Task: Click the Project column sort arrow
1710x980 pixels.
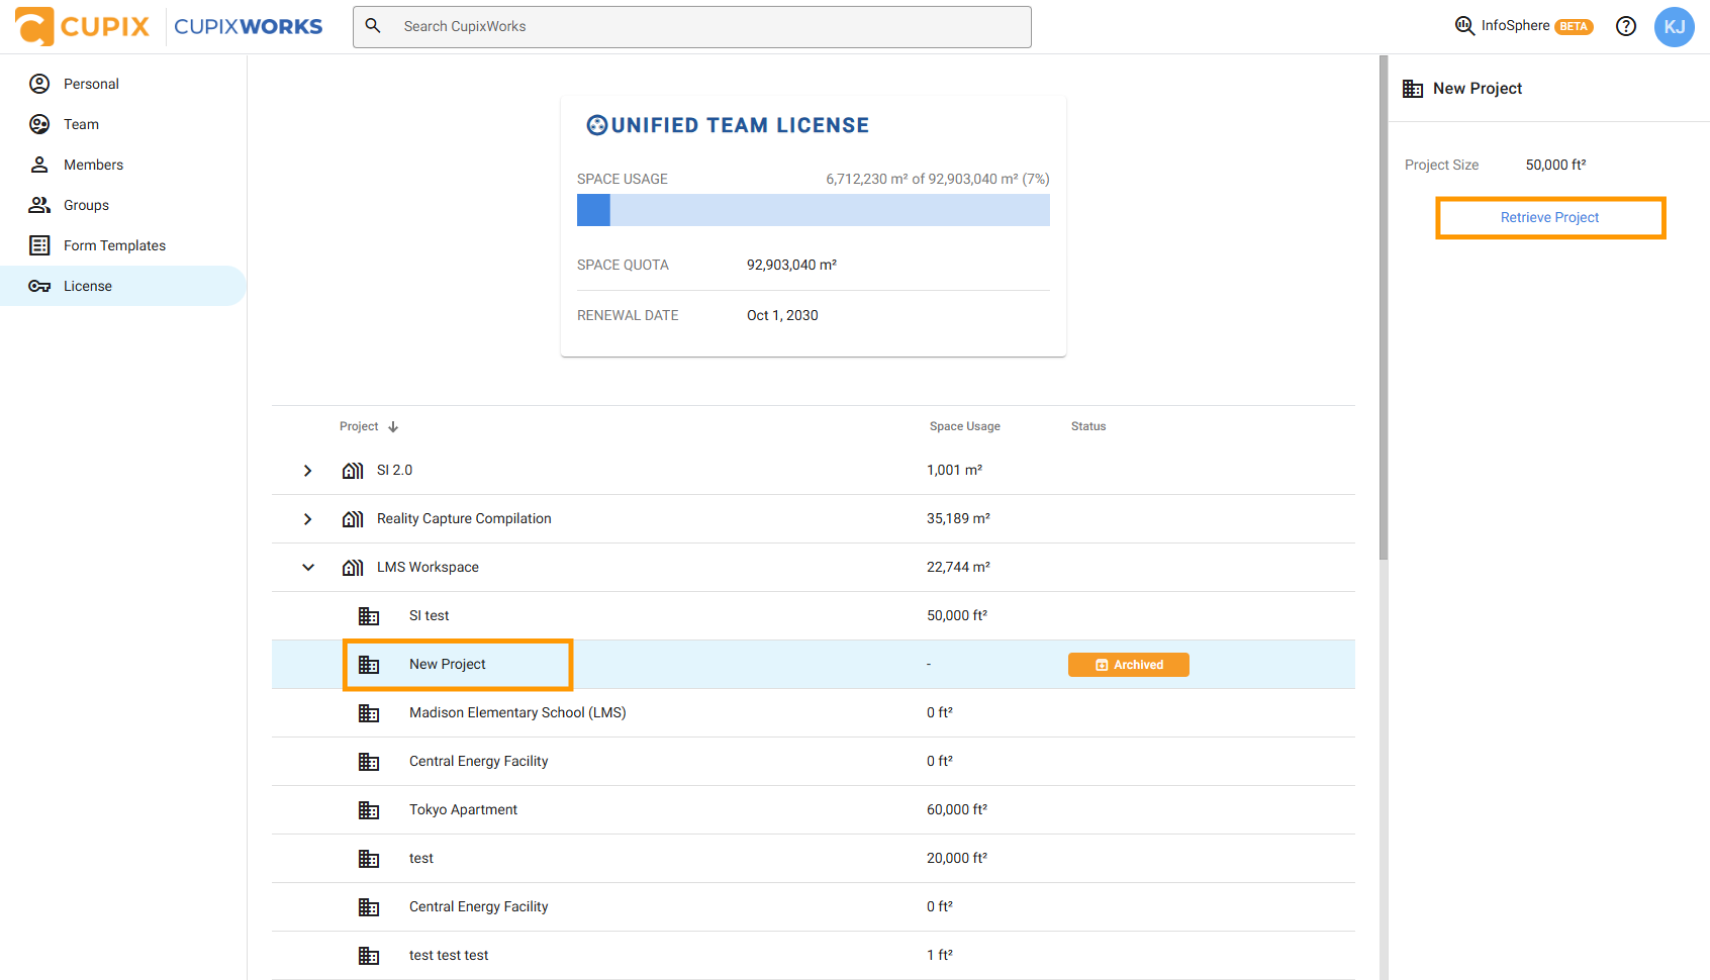Action: 393,427
